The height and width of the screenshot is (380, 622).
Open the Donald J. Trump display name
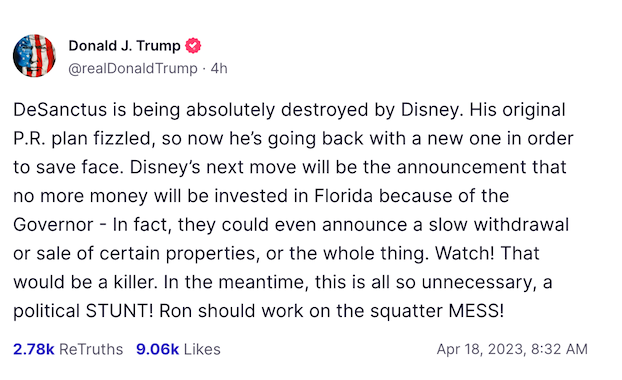pos(125,46)
